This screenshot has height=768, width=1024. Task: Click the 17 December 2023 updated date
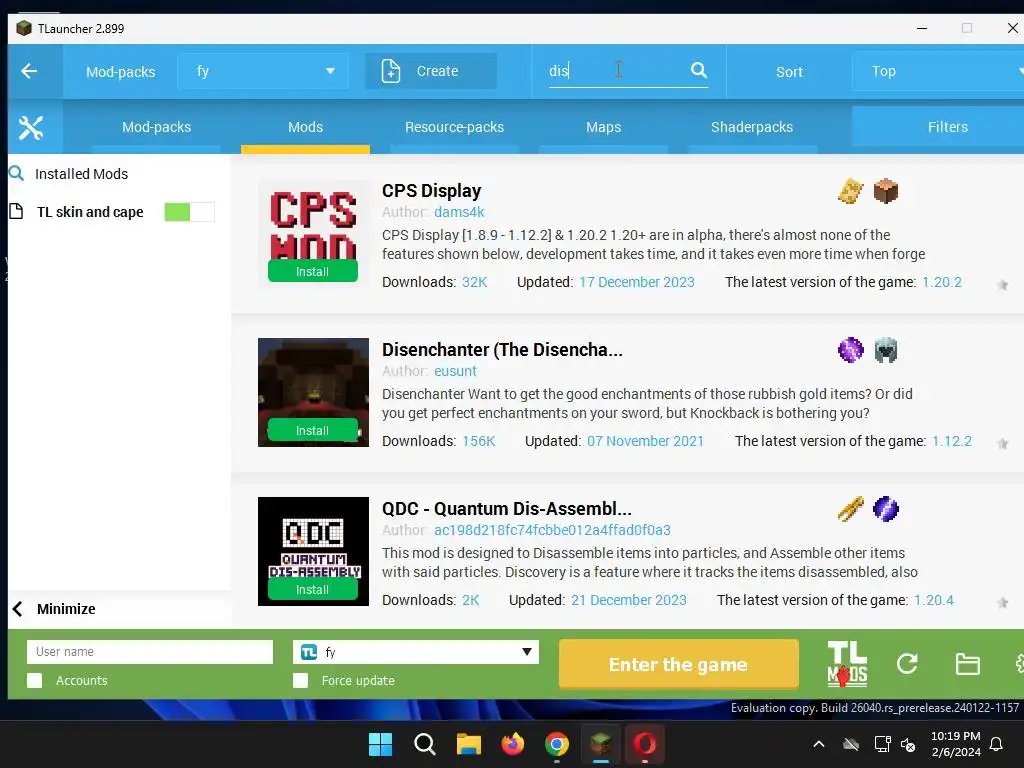click(x=637, y=282)
